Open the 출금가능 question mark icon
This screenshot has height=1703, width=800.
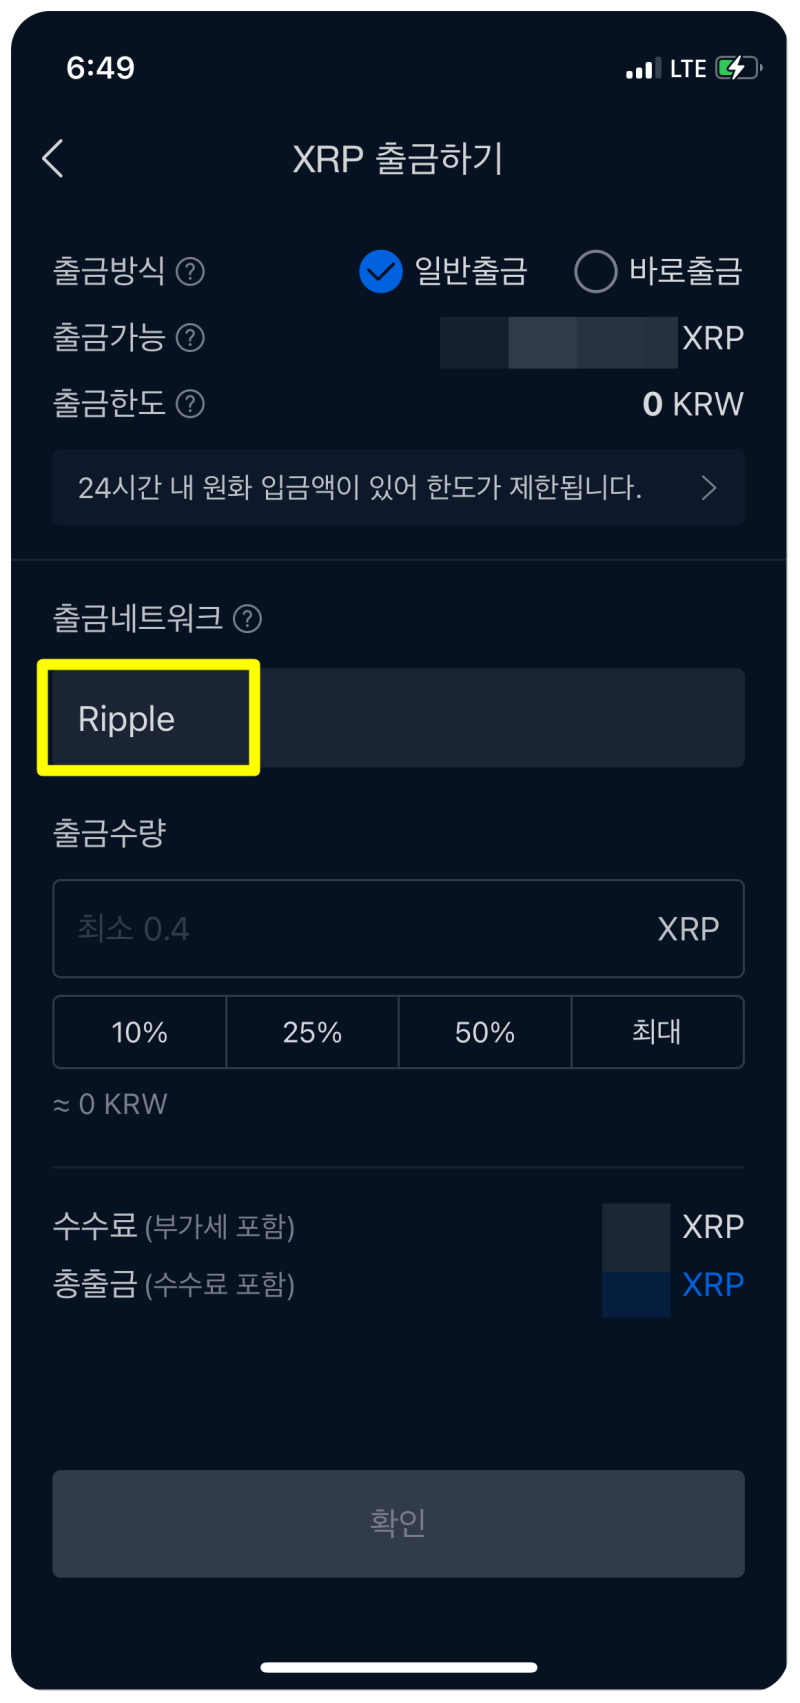click(x=190, y=338)
